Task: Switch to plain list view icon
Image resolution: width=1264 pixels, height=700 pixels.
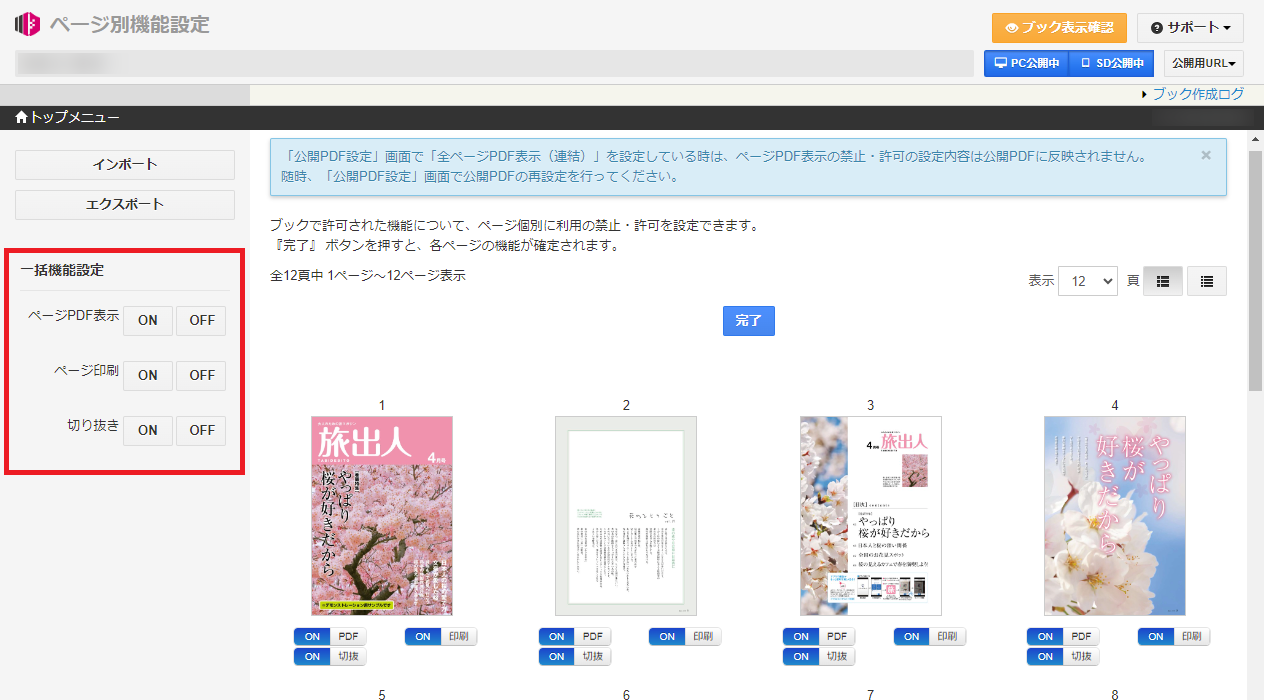Action: click(1206, 282)
